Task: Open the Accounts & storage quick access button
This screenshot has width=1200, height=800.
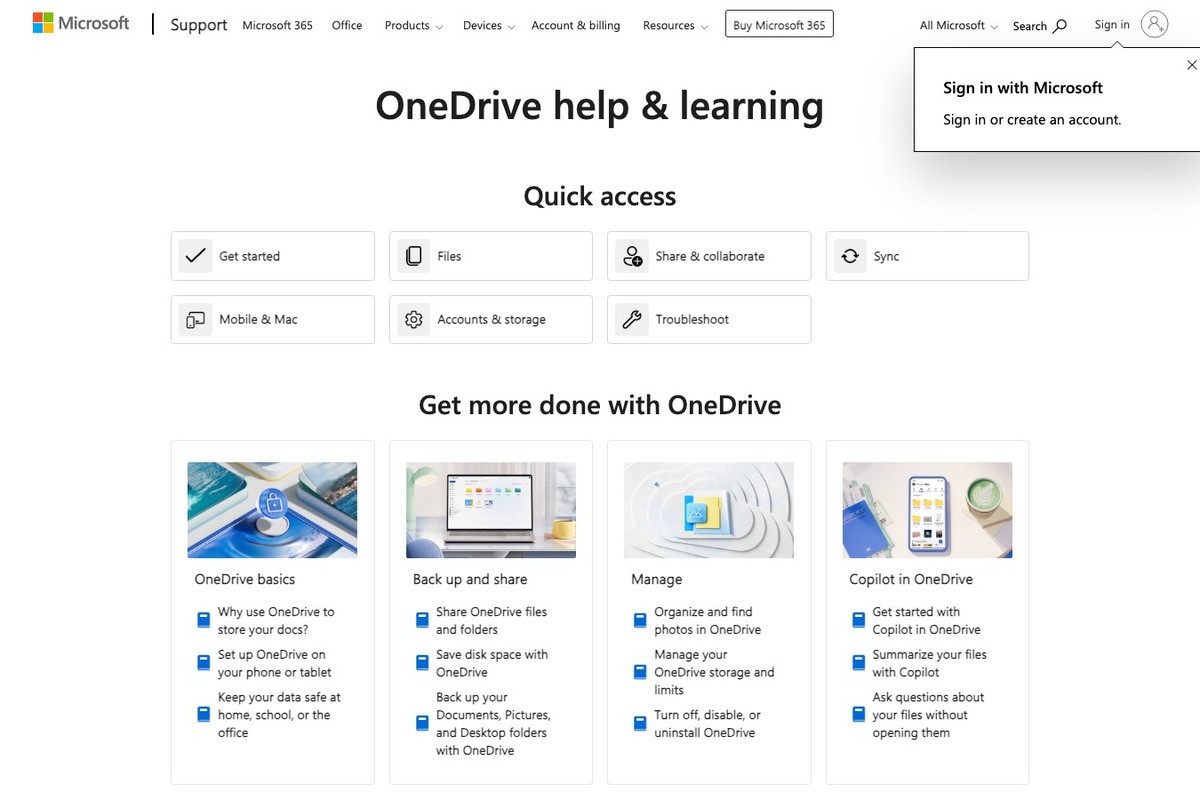Action: tap(491, 319)
